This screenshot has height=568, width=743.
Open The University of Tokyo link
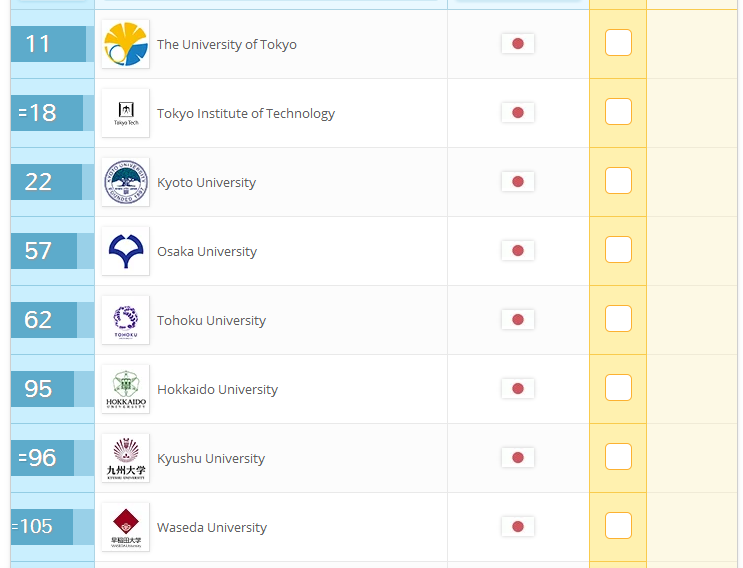click(x=226, y=45)
